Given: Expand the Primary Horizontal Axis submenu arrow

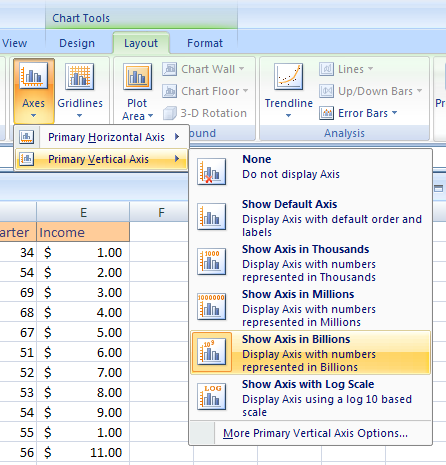Looking at the screenshot, I should coord(177,137).
